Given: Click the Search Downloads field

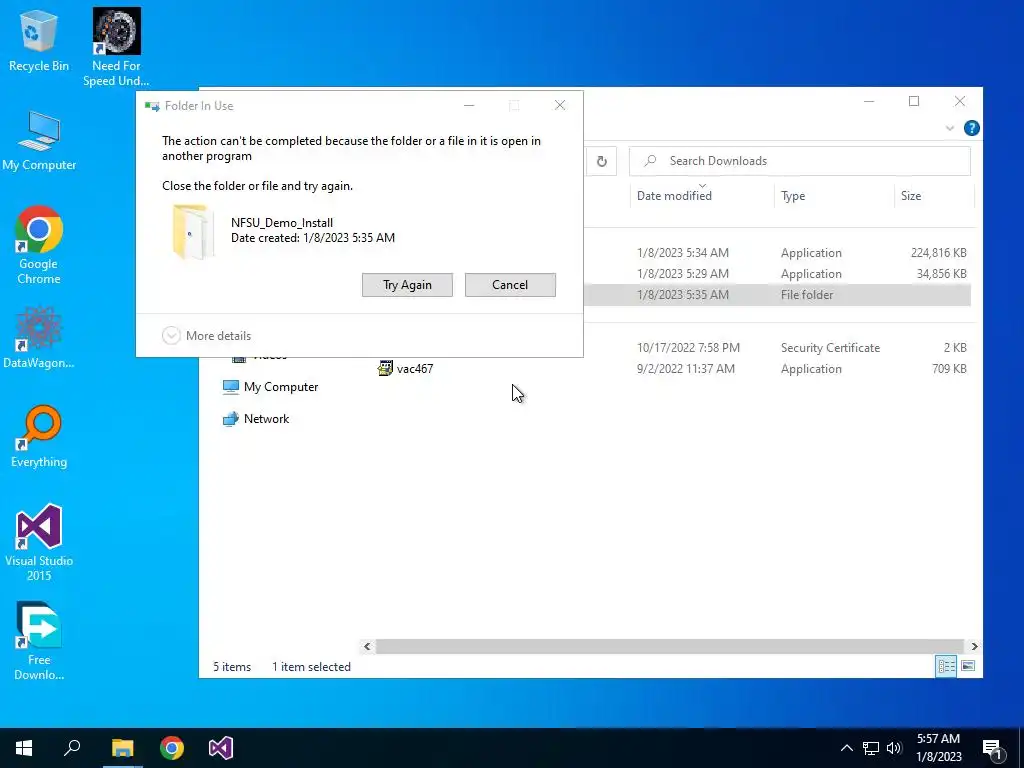Looking at the screenshot, I should 799,161.
